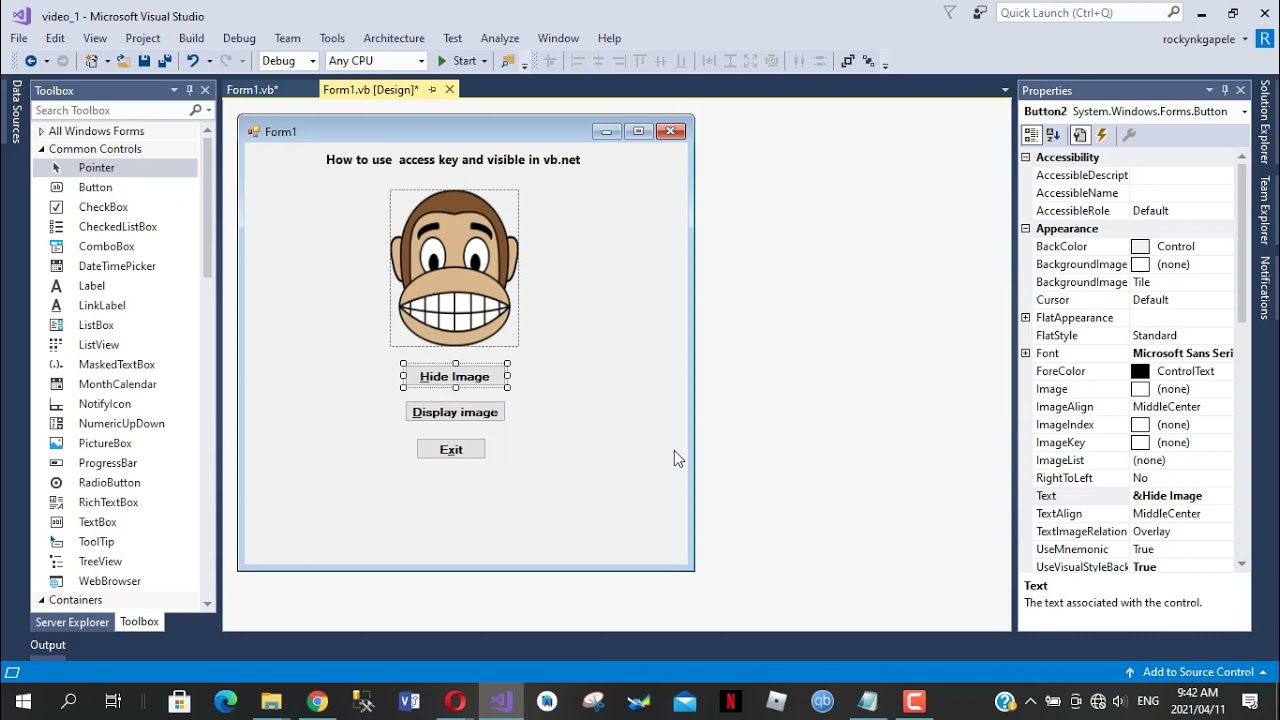This screenshot has height=720, width=1280.
Task: Save the current file with Save icon
Action: [144, 61]
